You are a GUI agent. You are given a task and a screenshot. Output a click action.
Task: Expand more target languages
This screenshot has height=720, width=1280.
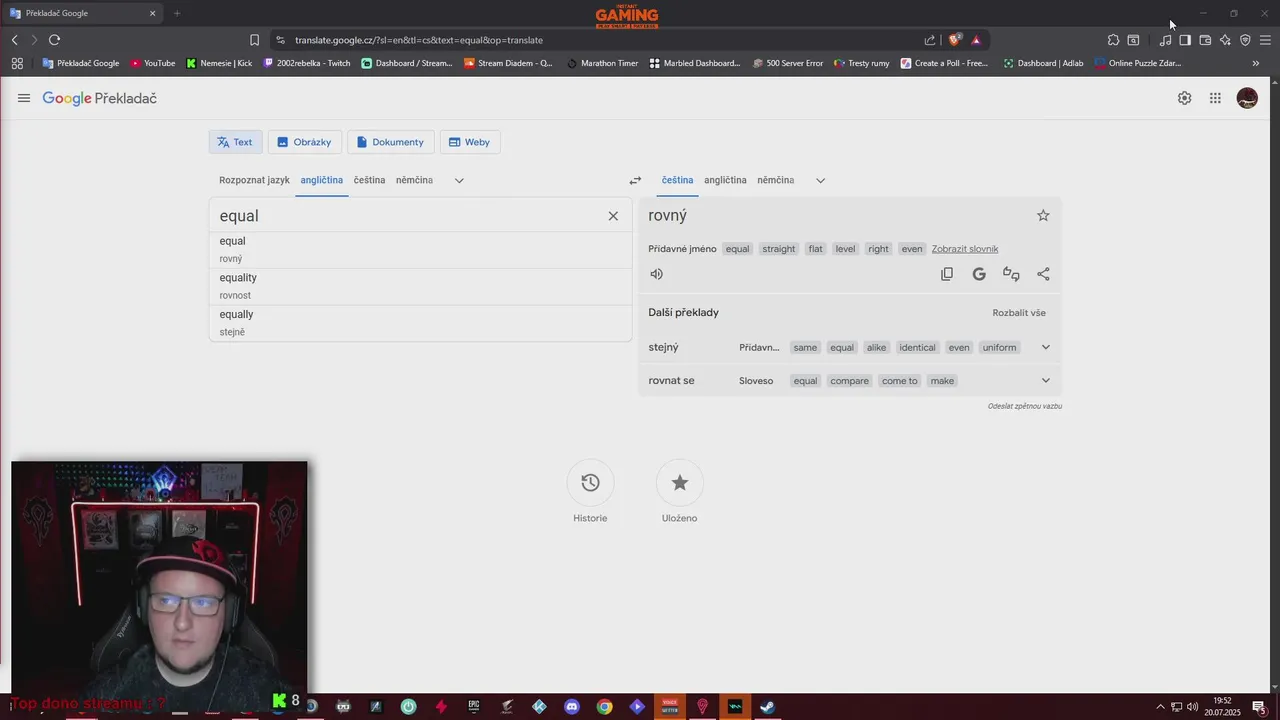pyautogui.click(x=820, y=181)
